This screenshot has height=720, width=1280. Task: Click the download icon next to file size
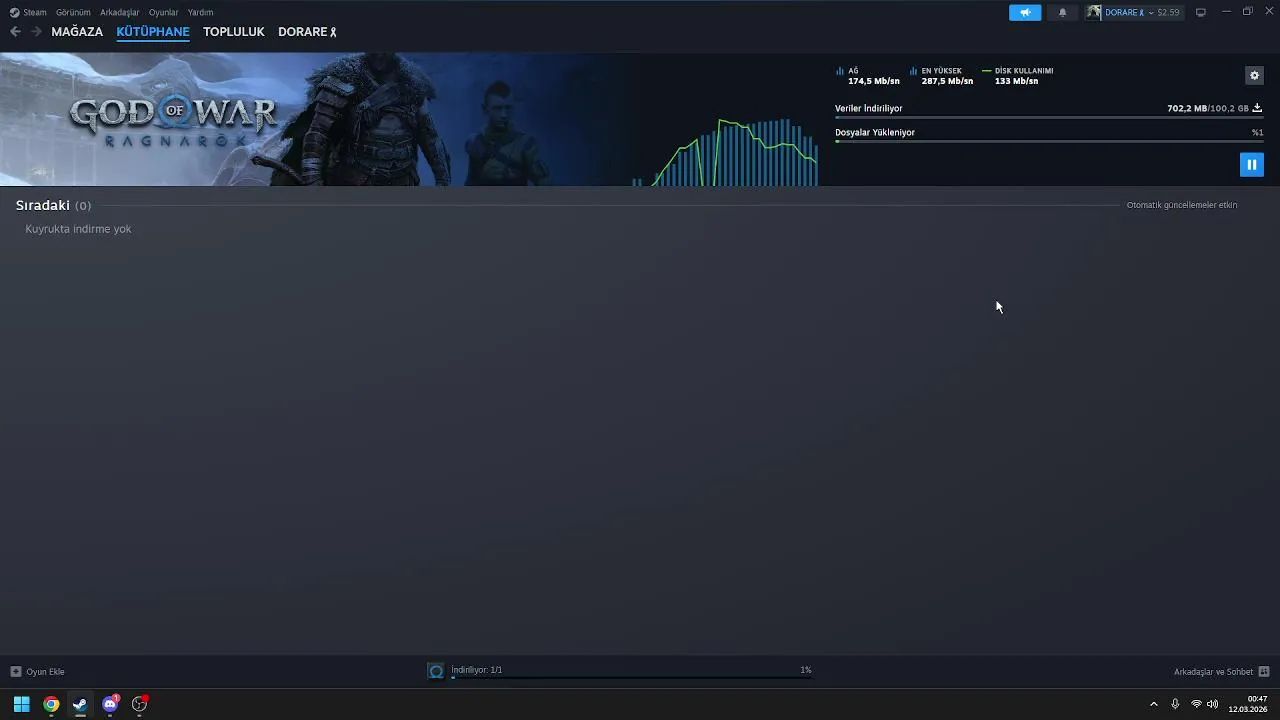pos(1257,108)
